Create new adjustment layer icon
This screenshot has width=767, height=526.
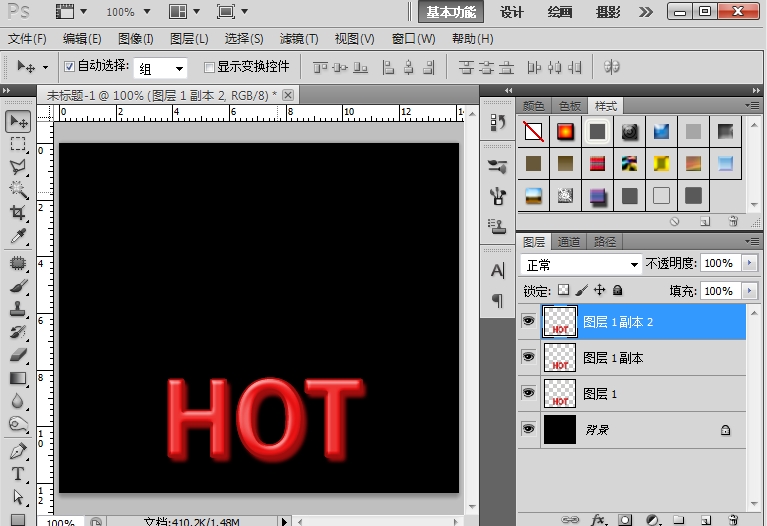(x=653, y=520)
